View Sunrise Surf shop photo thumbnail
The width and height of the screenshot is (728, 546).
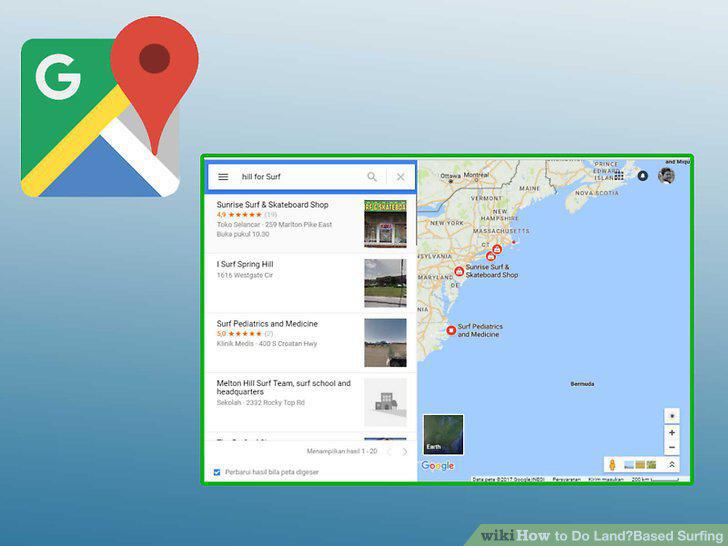tap(385, 223)
